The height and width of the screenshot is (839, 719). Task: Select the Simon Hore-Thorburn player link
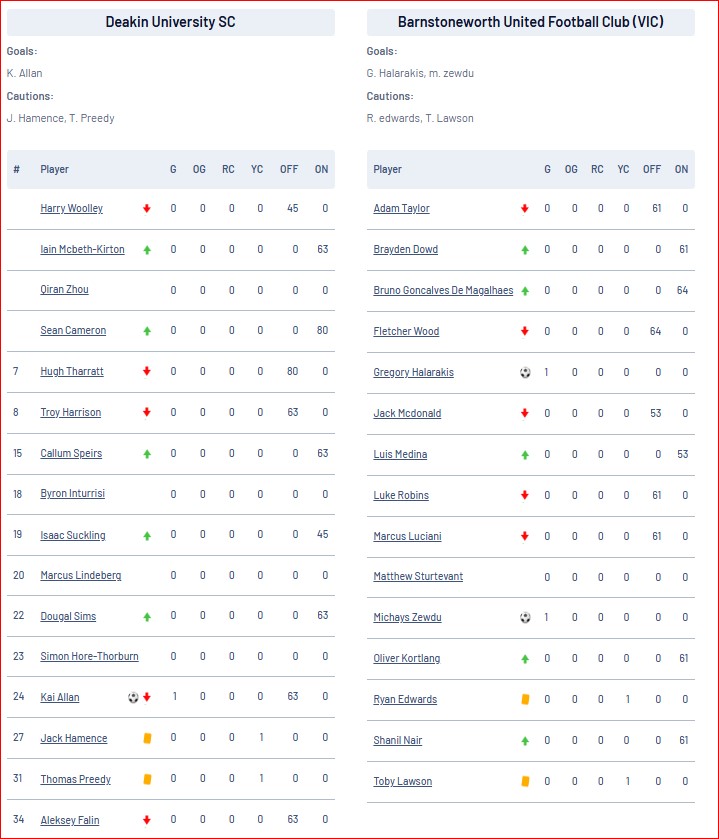click(89, 657)
